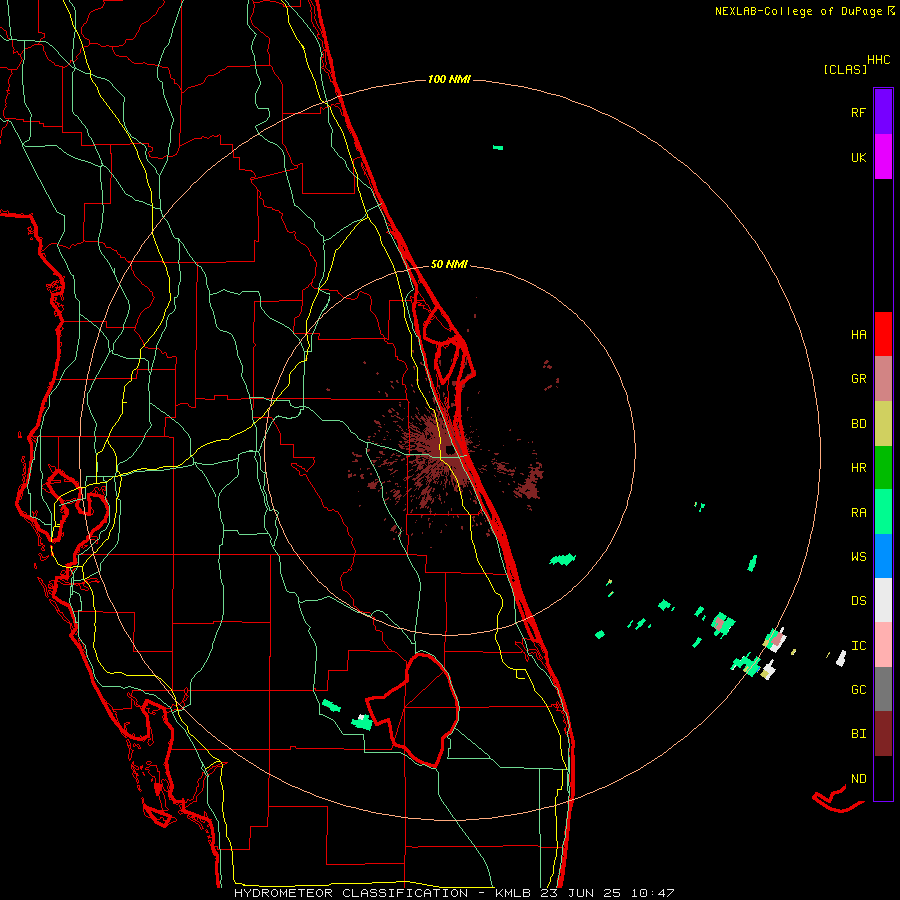Click the HR legend label
The height and width of the screenshot is (900, 900).
coord(858,467)
